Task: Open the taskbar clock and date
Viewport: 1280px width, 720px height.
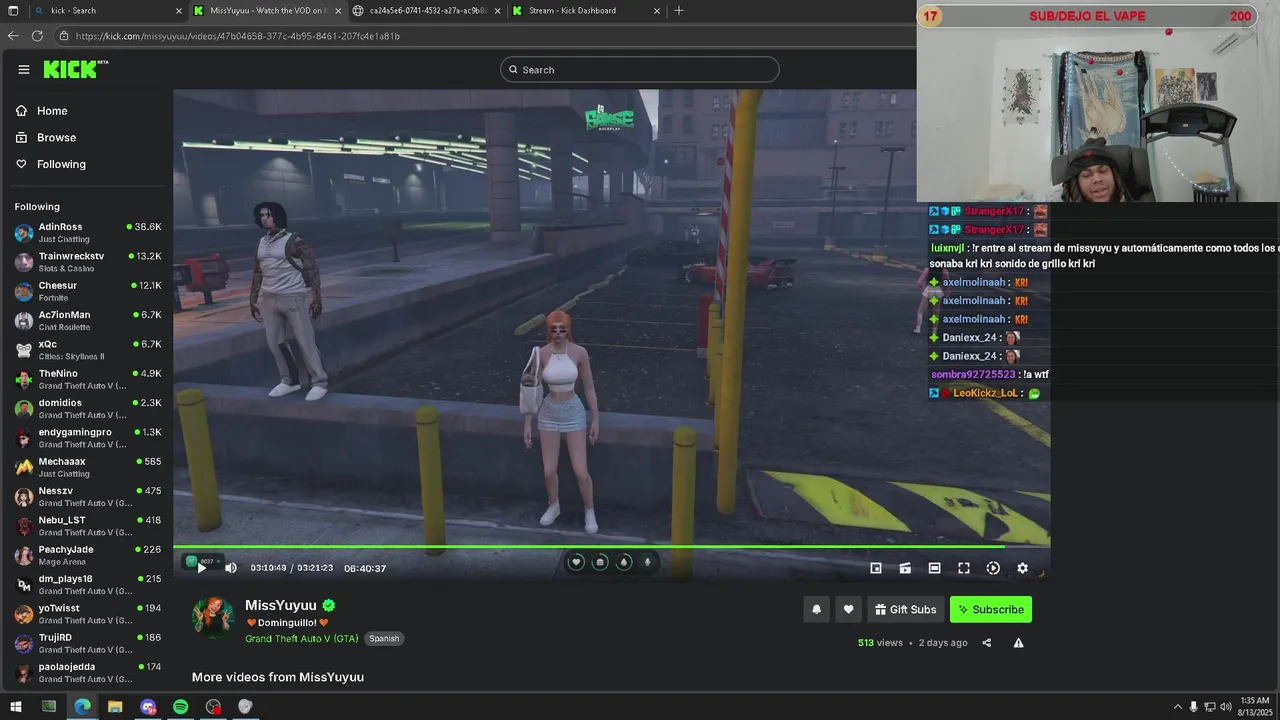Action: click(1254, 707)
